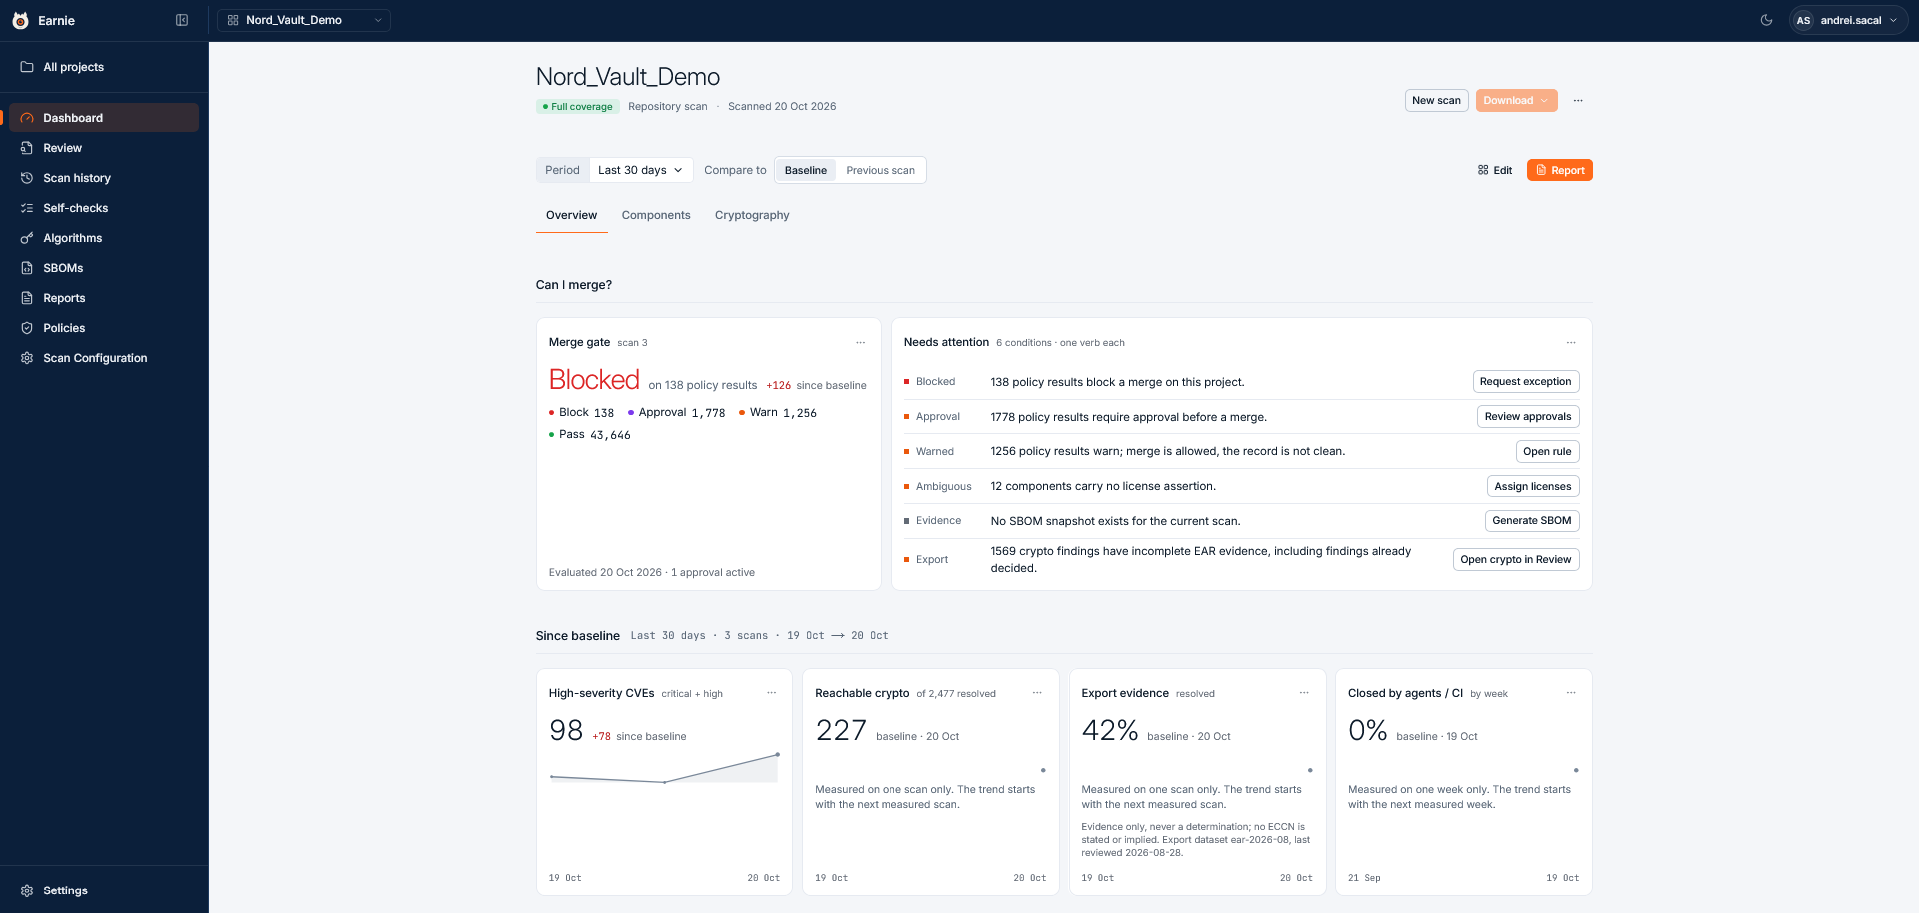This screenshot has height=913, width=1920.
Task: Open Merge gate card options menu
Action: pos(860,342)
